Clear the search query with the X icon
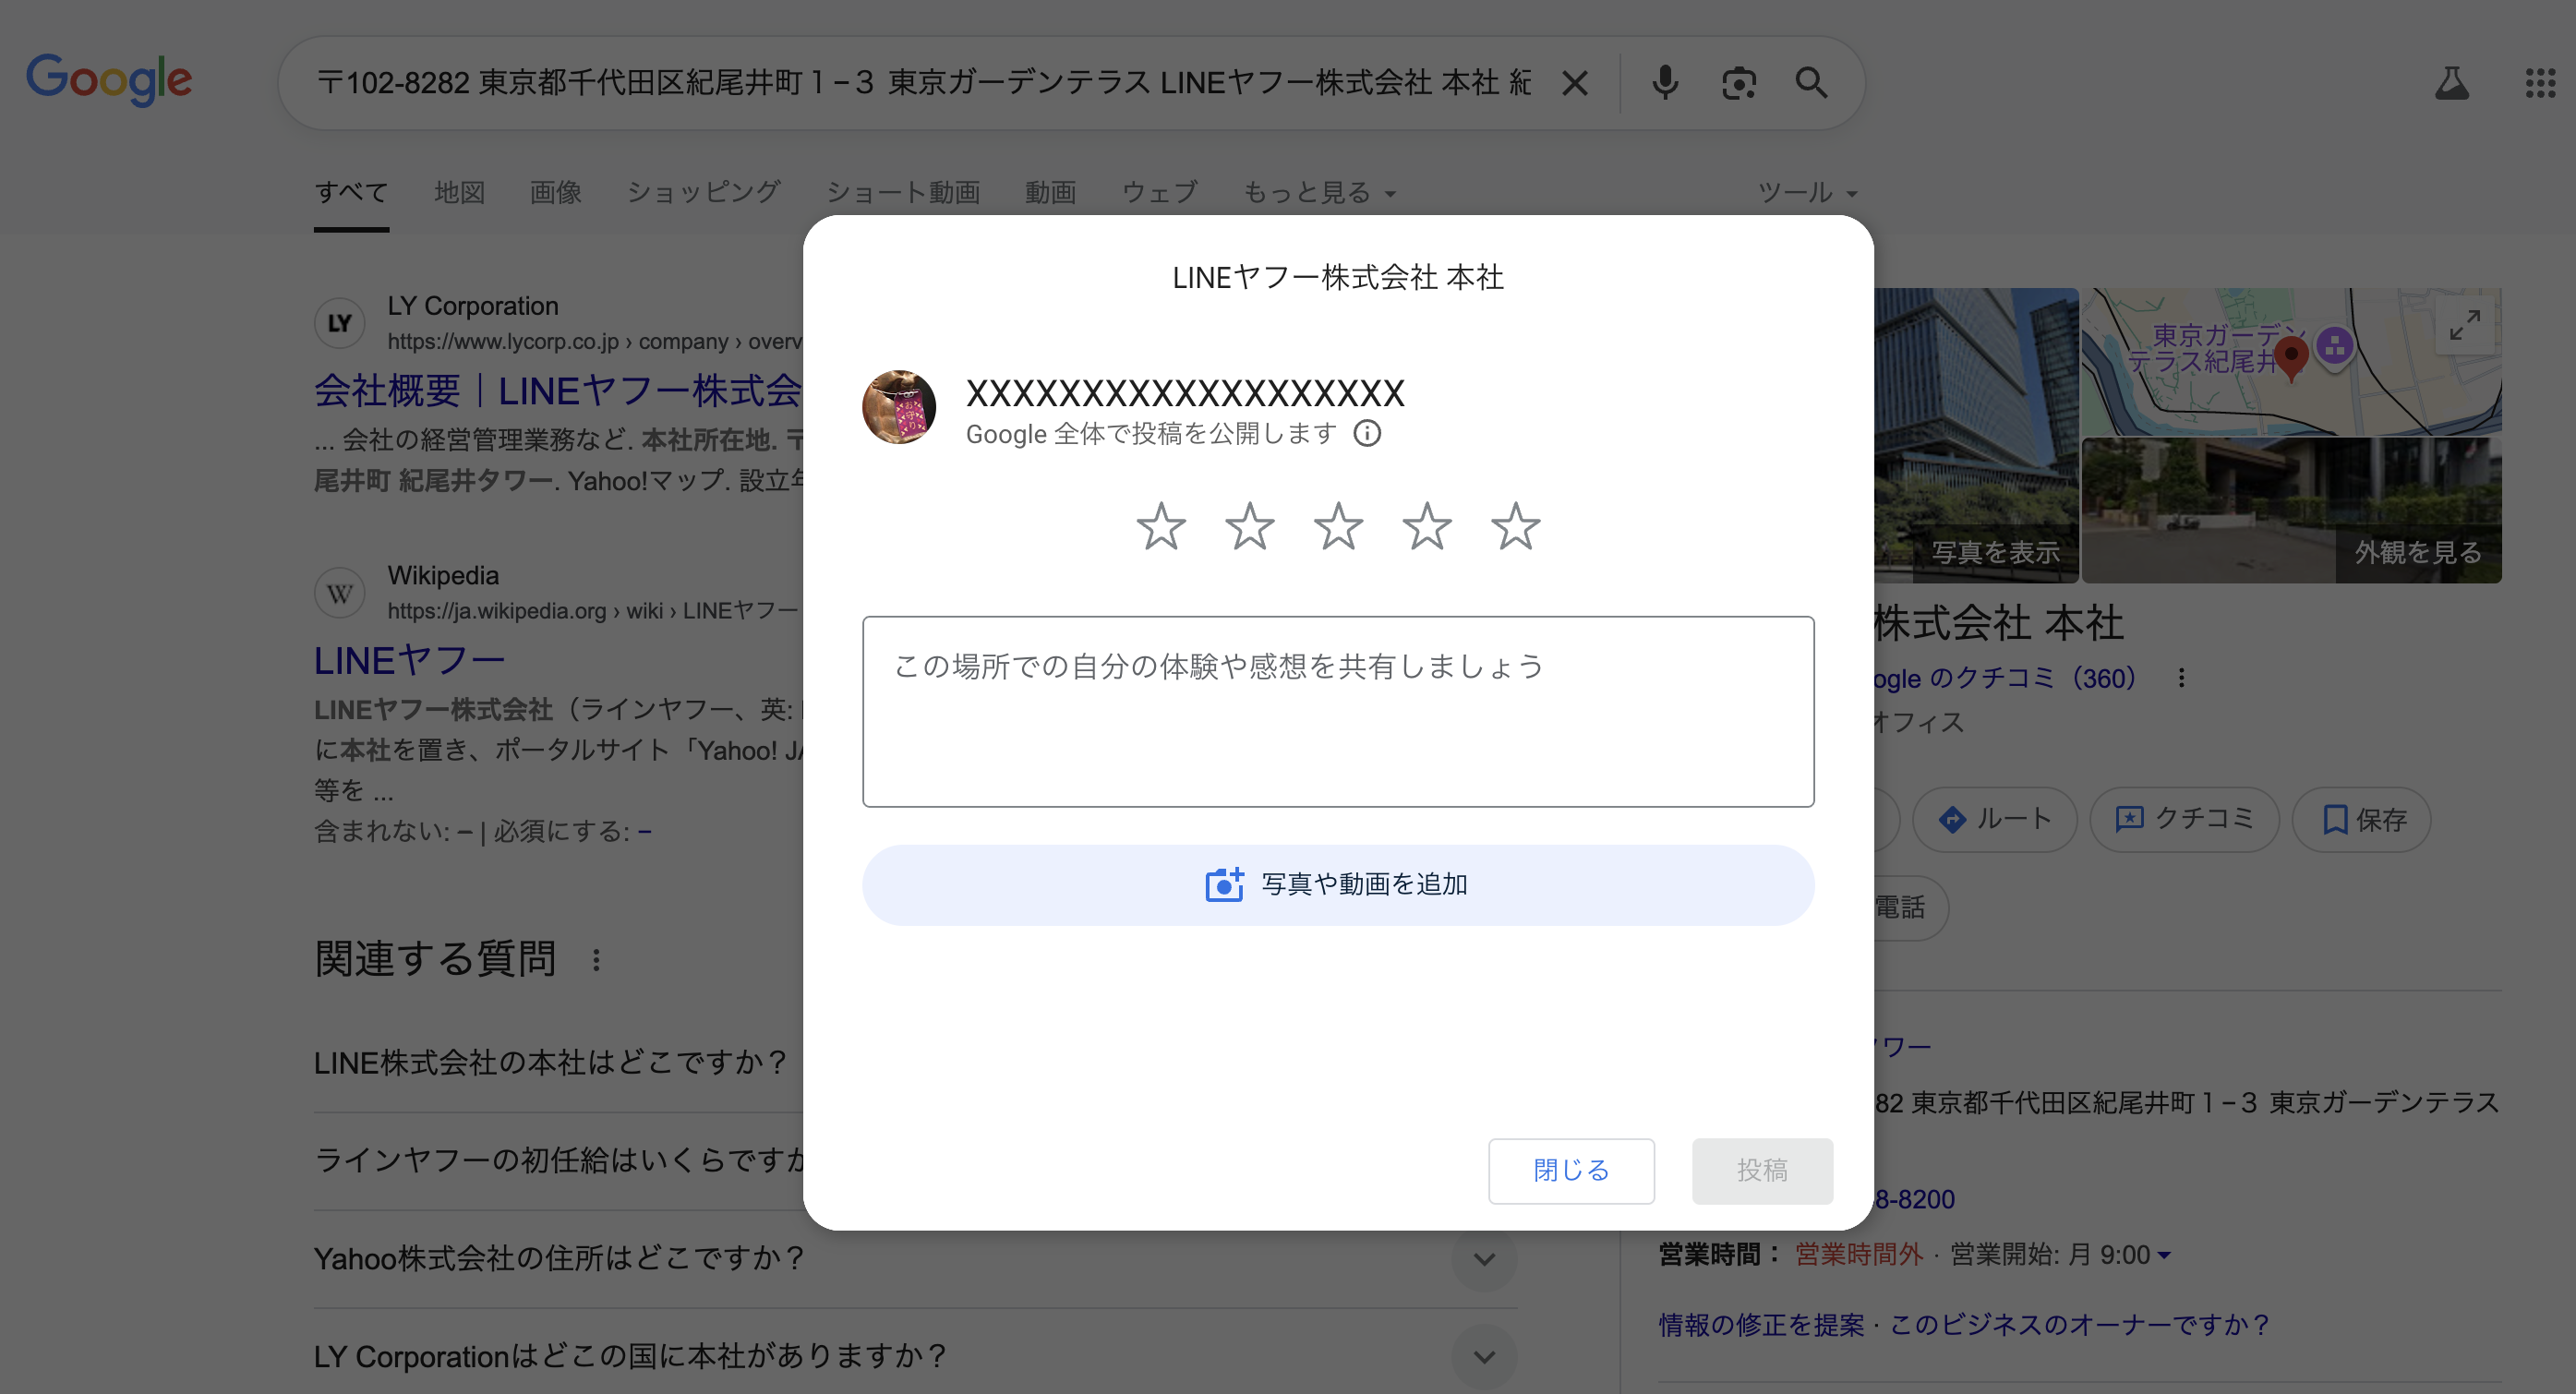This screenshot has width=2576, height=1394. (1575, 83)
